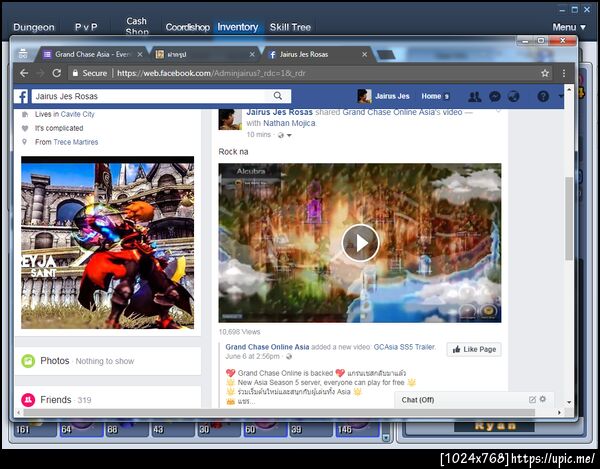This screenshot has width=600, height=469.
Task: Open the Facebook help question mark icon
Action: point(543,96)
